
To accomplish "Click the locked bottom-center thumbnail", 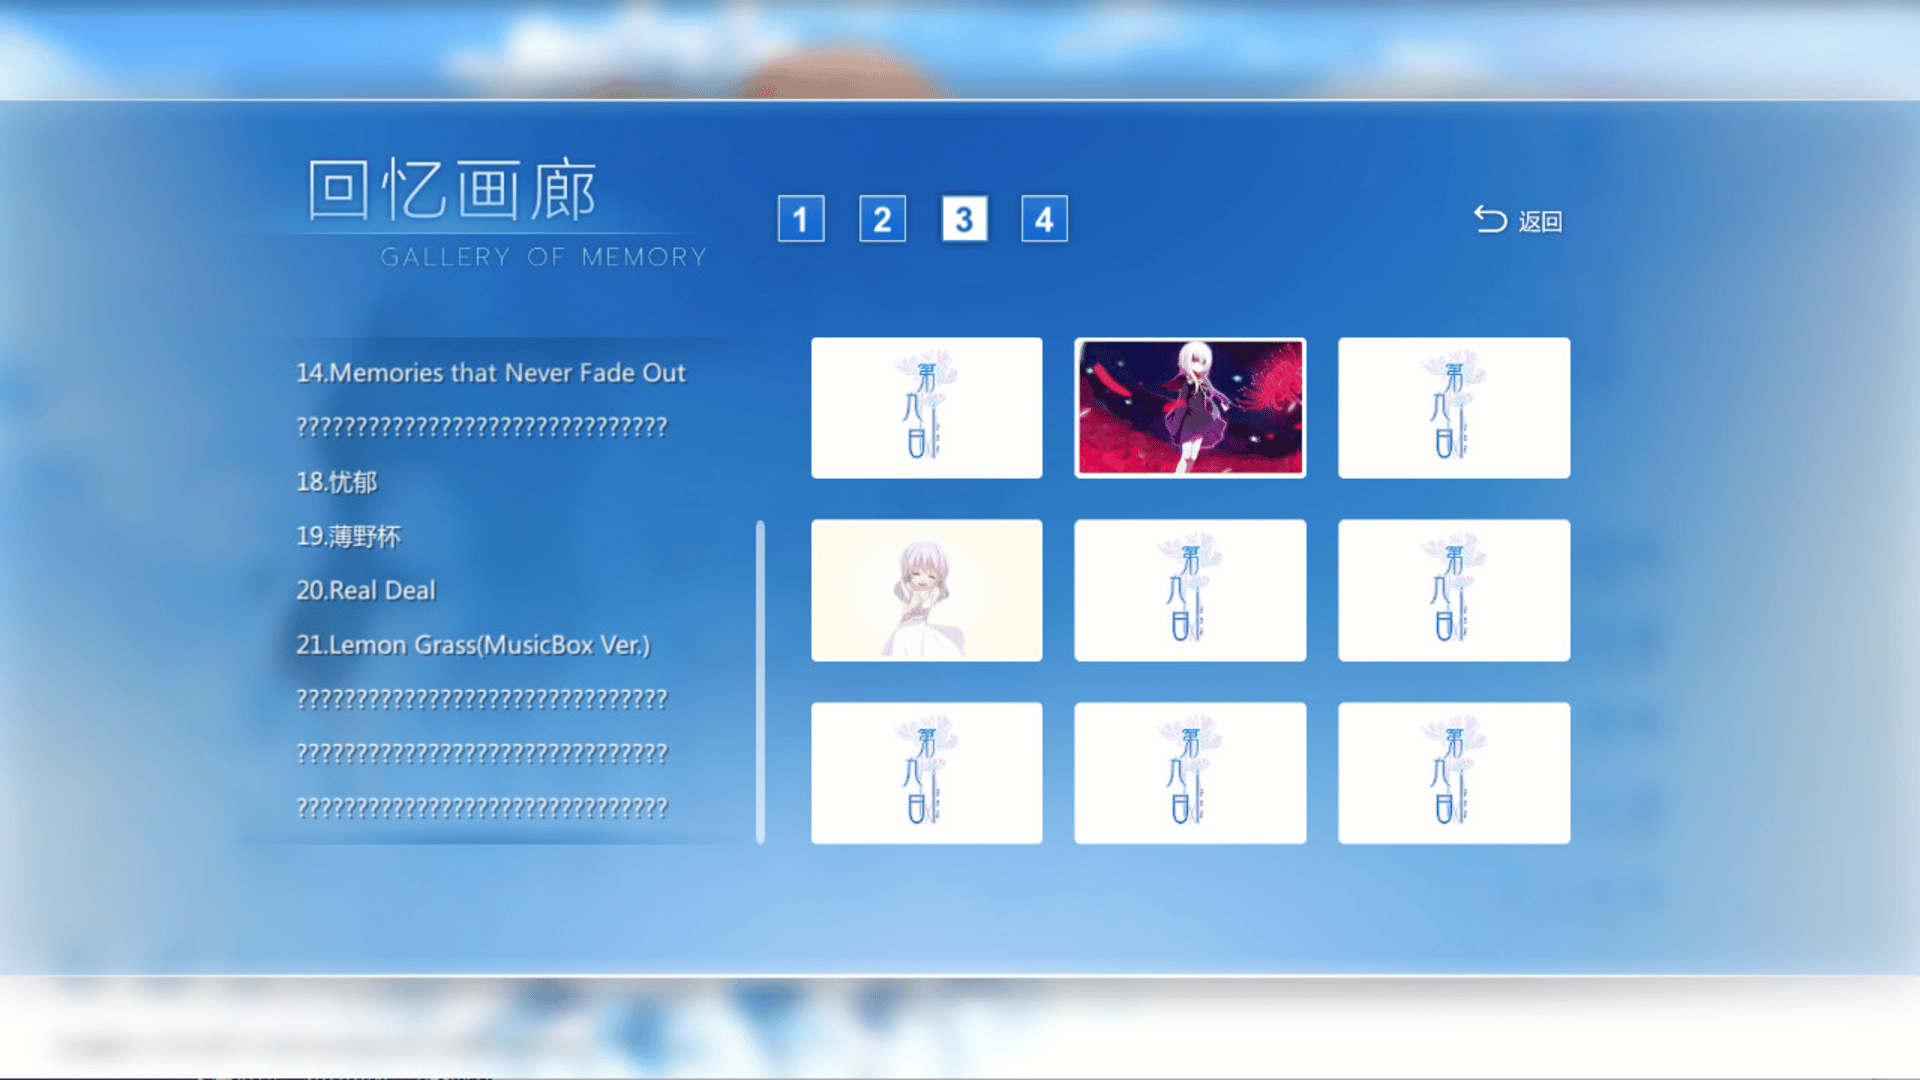I will 1189,772.
